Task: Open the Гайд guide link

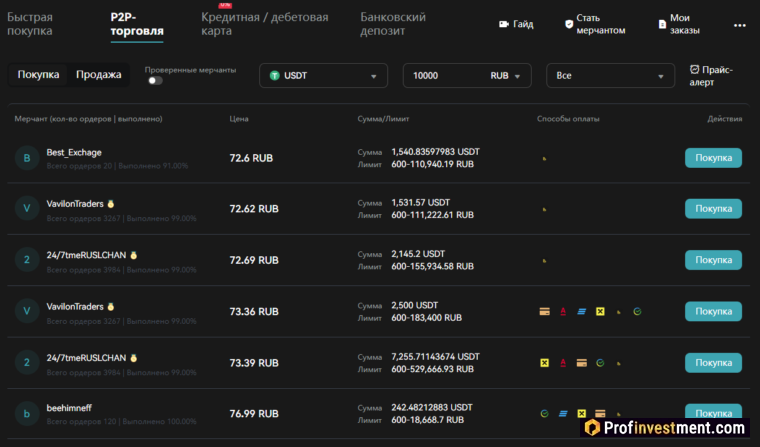Action: (x=516, y=24)
